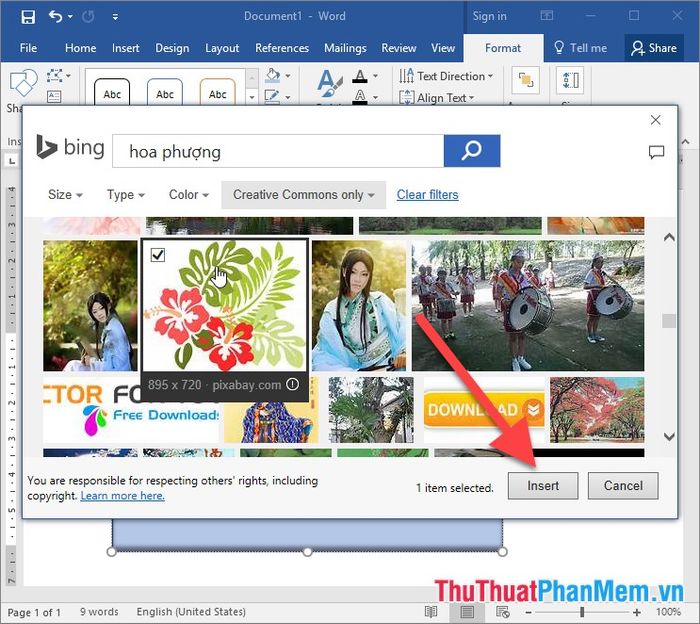
Task: Click the Redo icon in title bar
Action: point(88,17)
